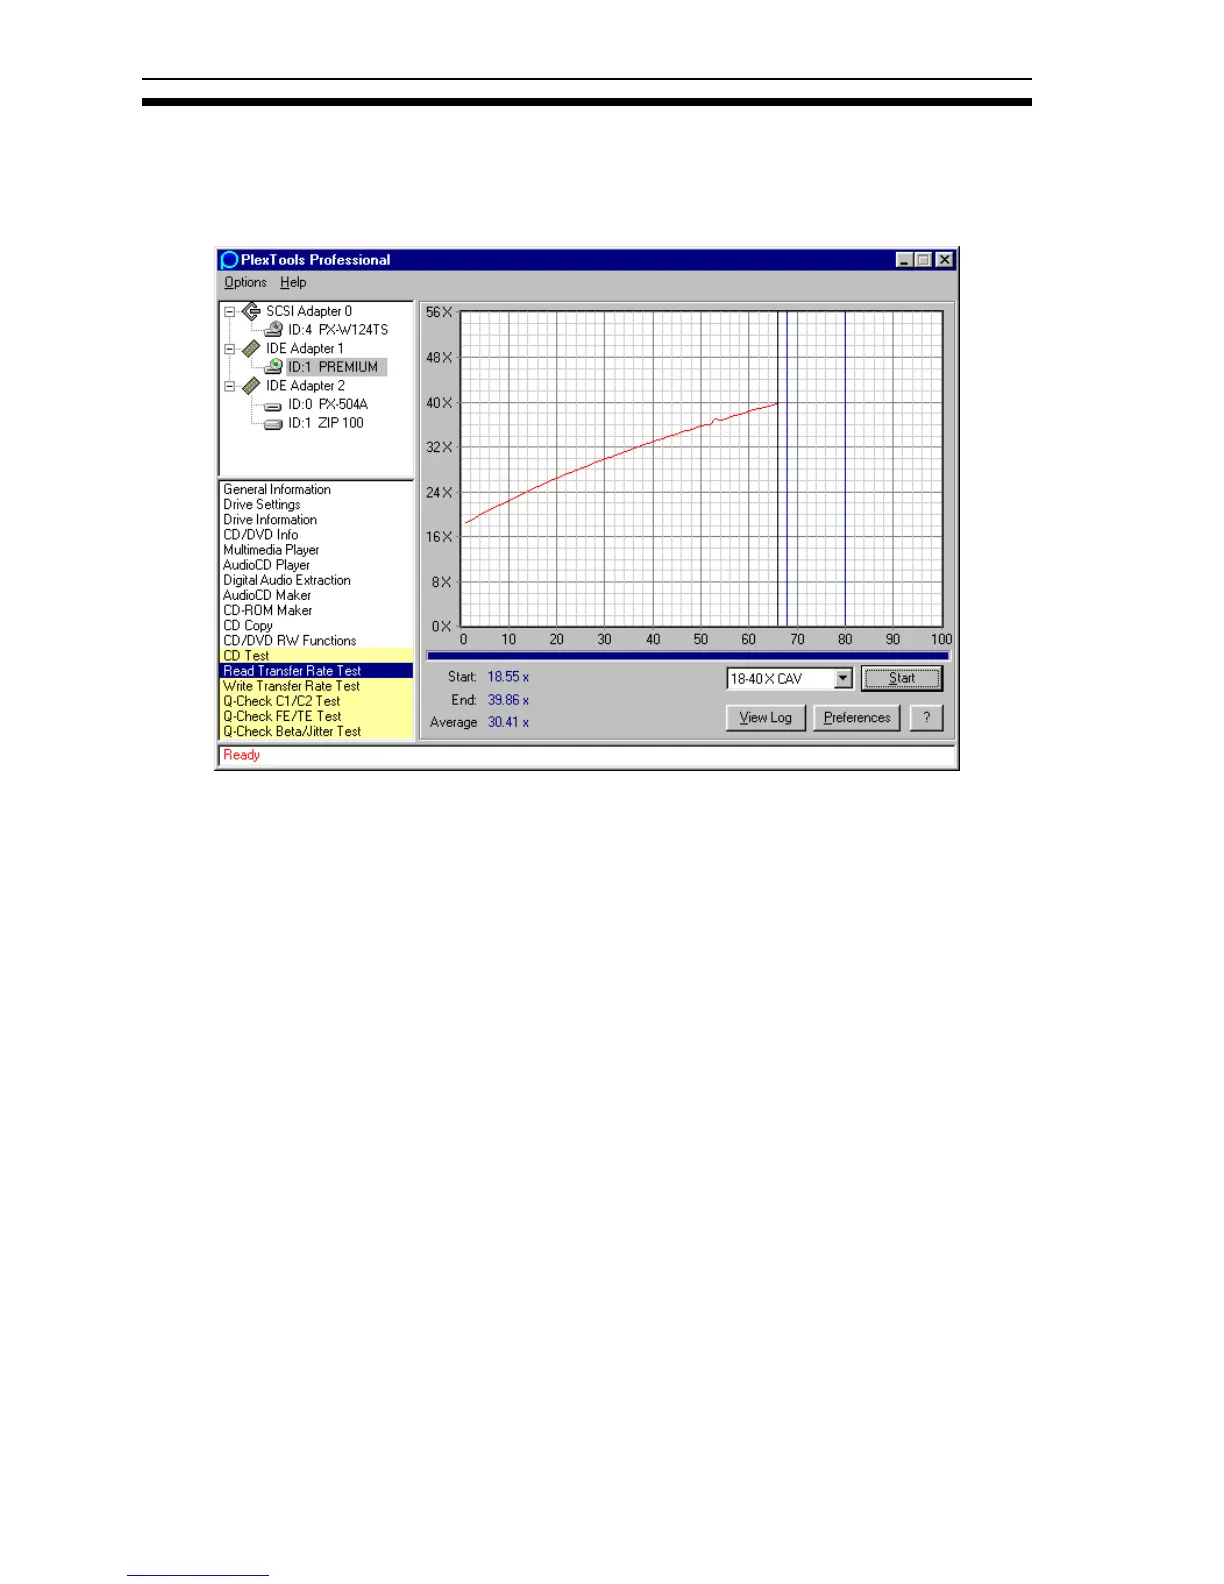Image resolution: width=1224 pixels, height=1584 pixels.
Task: Select IDE Adapter 2 label
Action: click(305, 385)
